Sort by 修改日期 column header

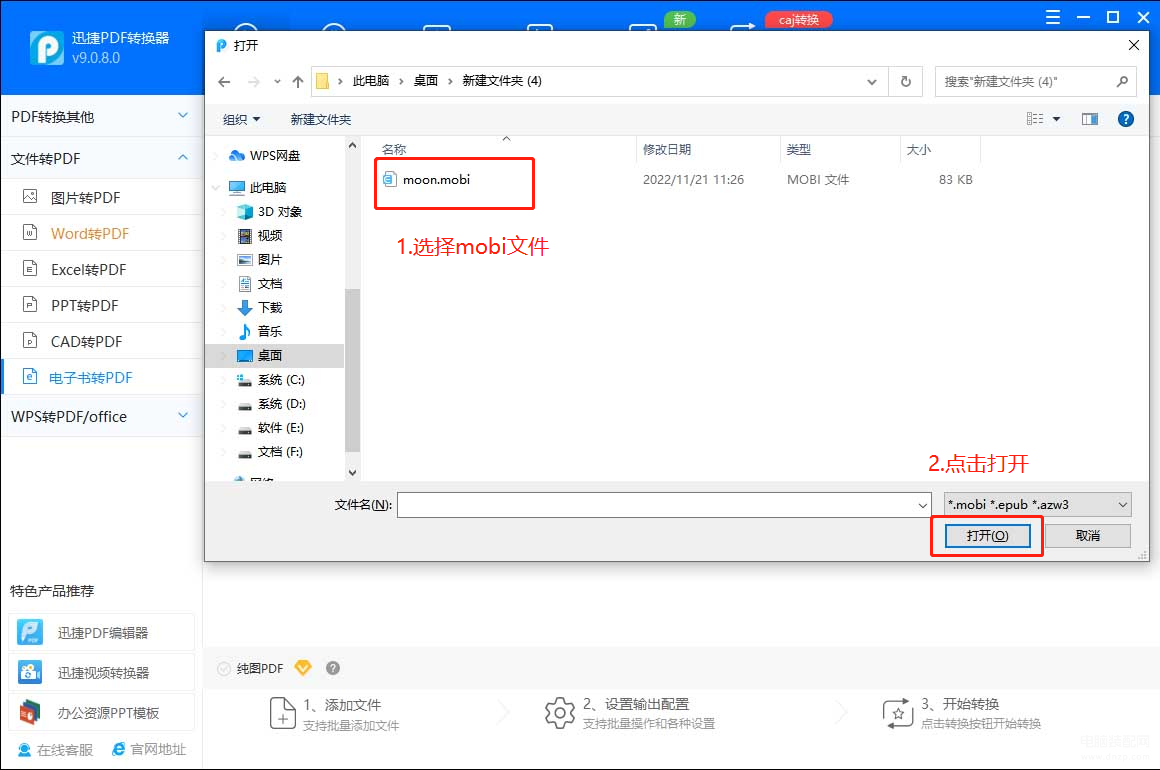pyautogui.click(x=667, y=149)
